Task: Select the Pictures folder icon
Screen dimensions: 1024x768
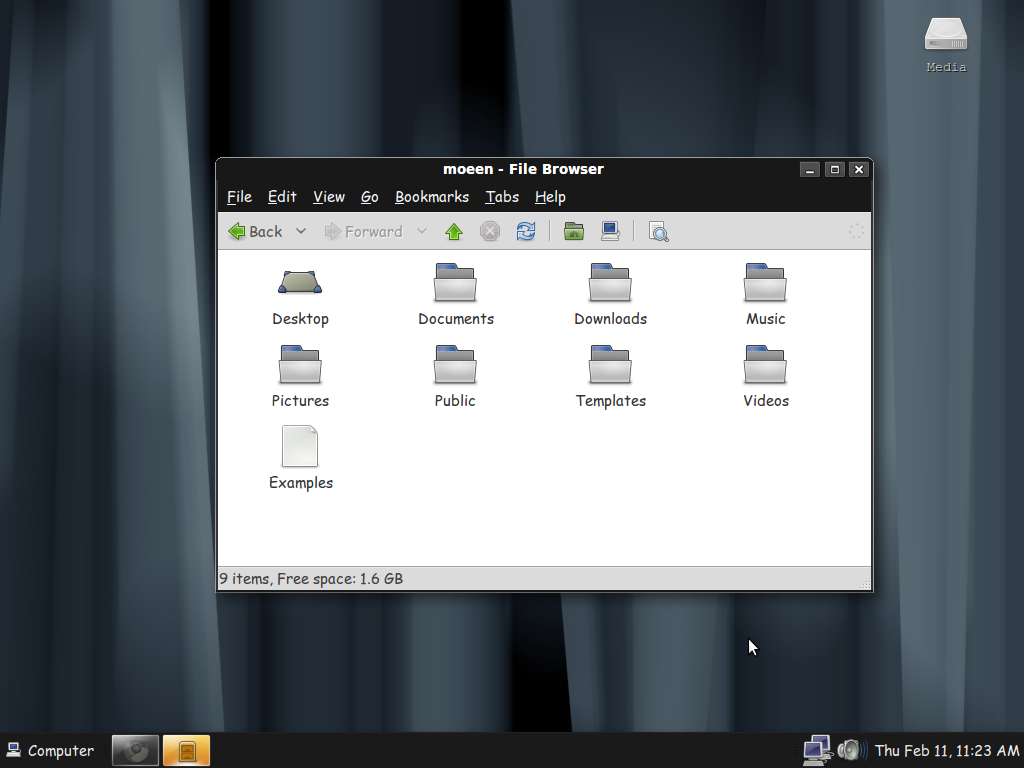Action: 300,364
